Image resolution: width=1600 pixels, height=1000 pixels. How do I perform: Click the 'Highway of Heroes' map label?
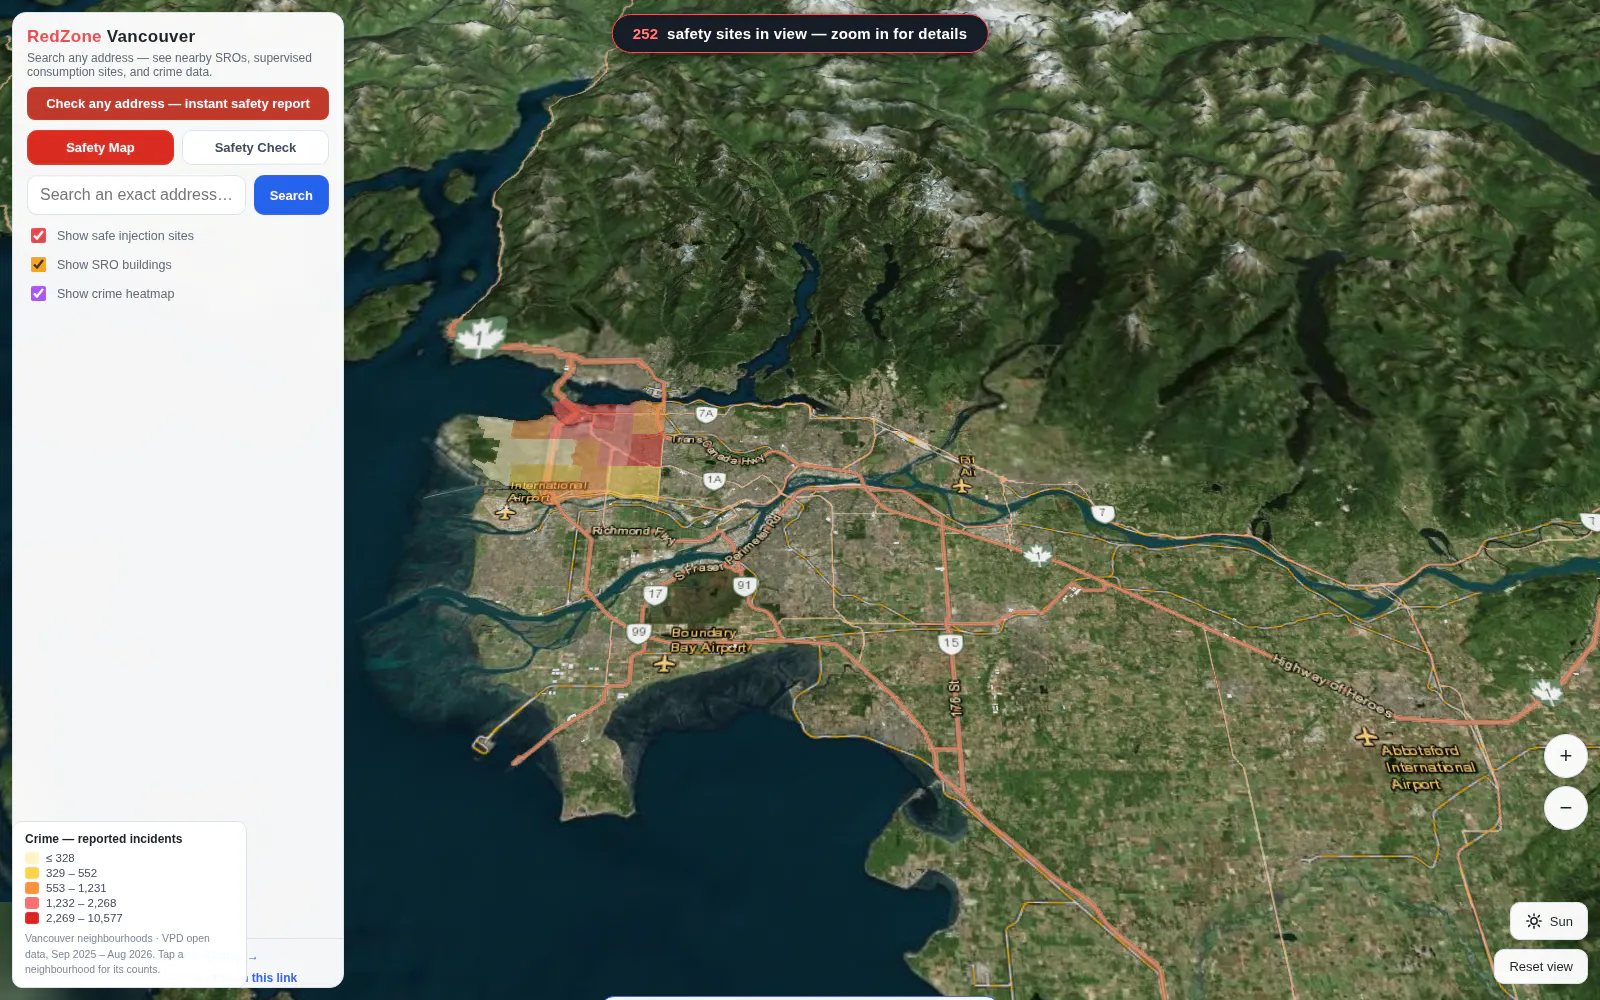pyautogui.click(x=1332, y=685)
